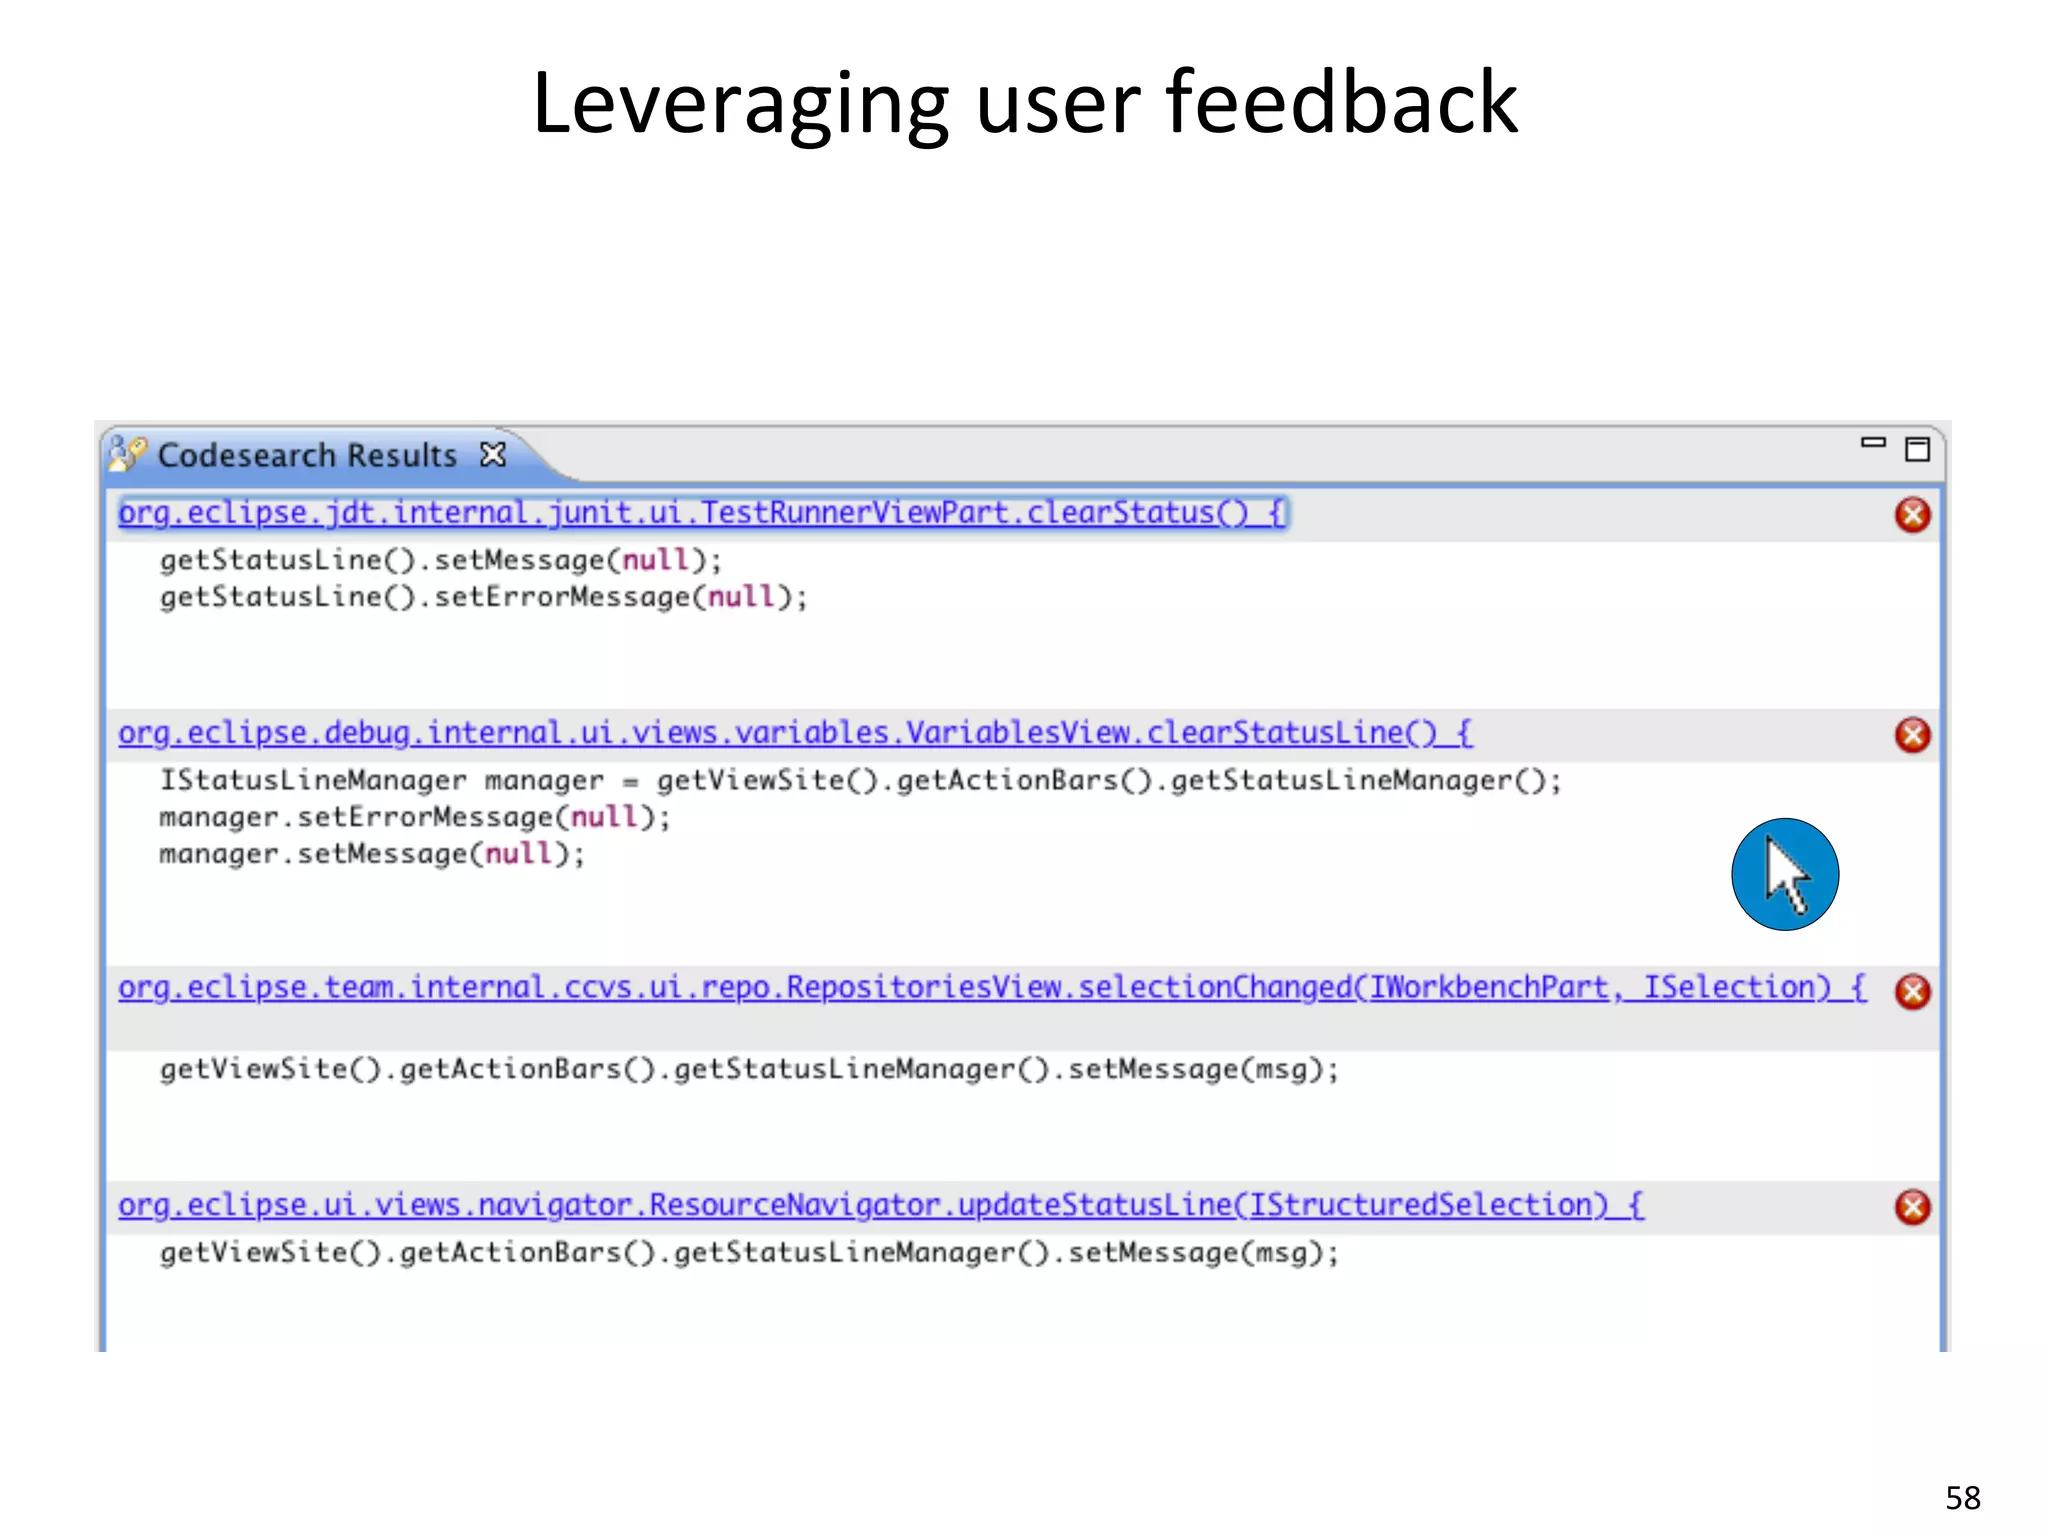The height and width of the screenshot is (1536, 2048).
Task: Open the RepositoriesView.selectionChanged link
Action: 992,988
